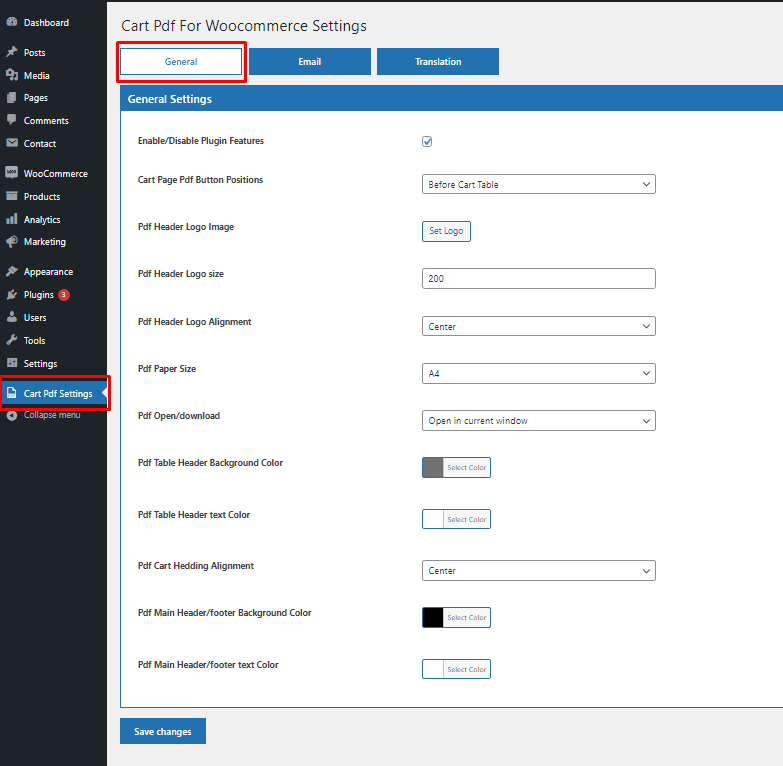Open the Marketing menu link

click(x=44, y=242)
